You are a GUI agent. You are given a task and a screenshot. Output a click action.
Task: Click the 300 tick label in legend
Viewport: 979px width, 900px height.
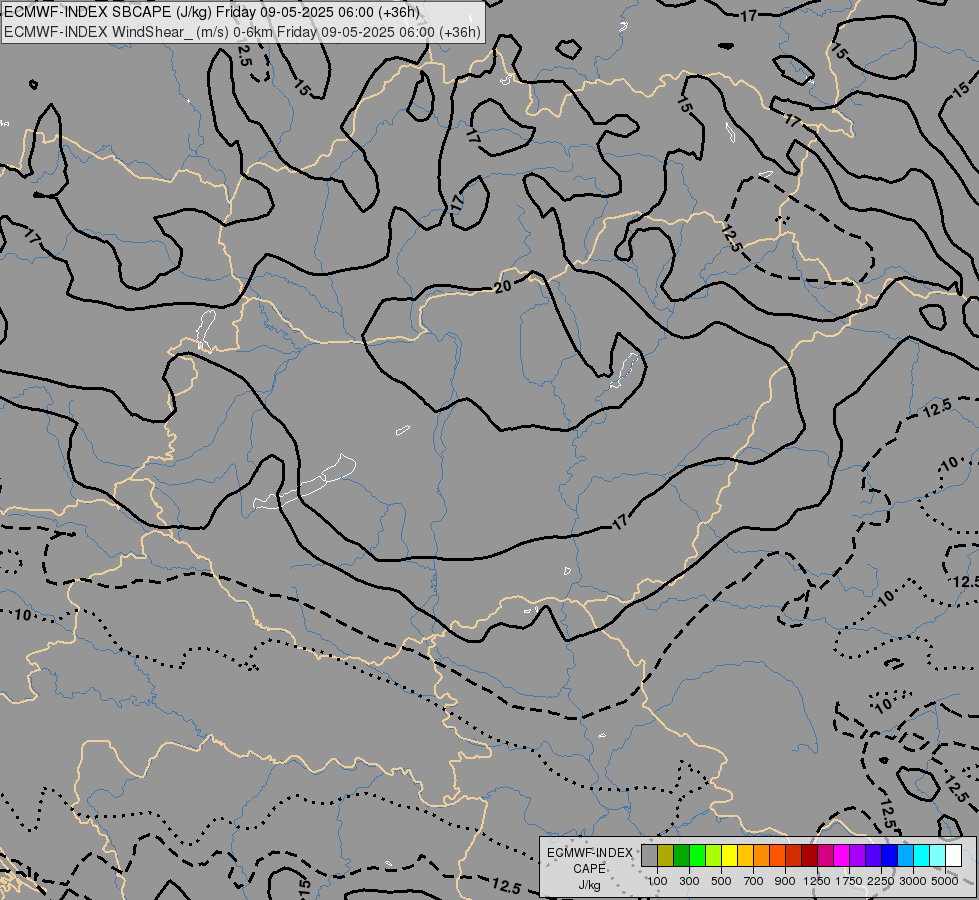coord(689,881)
